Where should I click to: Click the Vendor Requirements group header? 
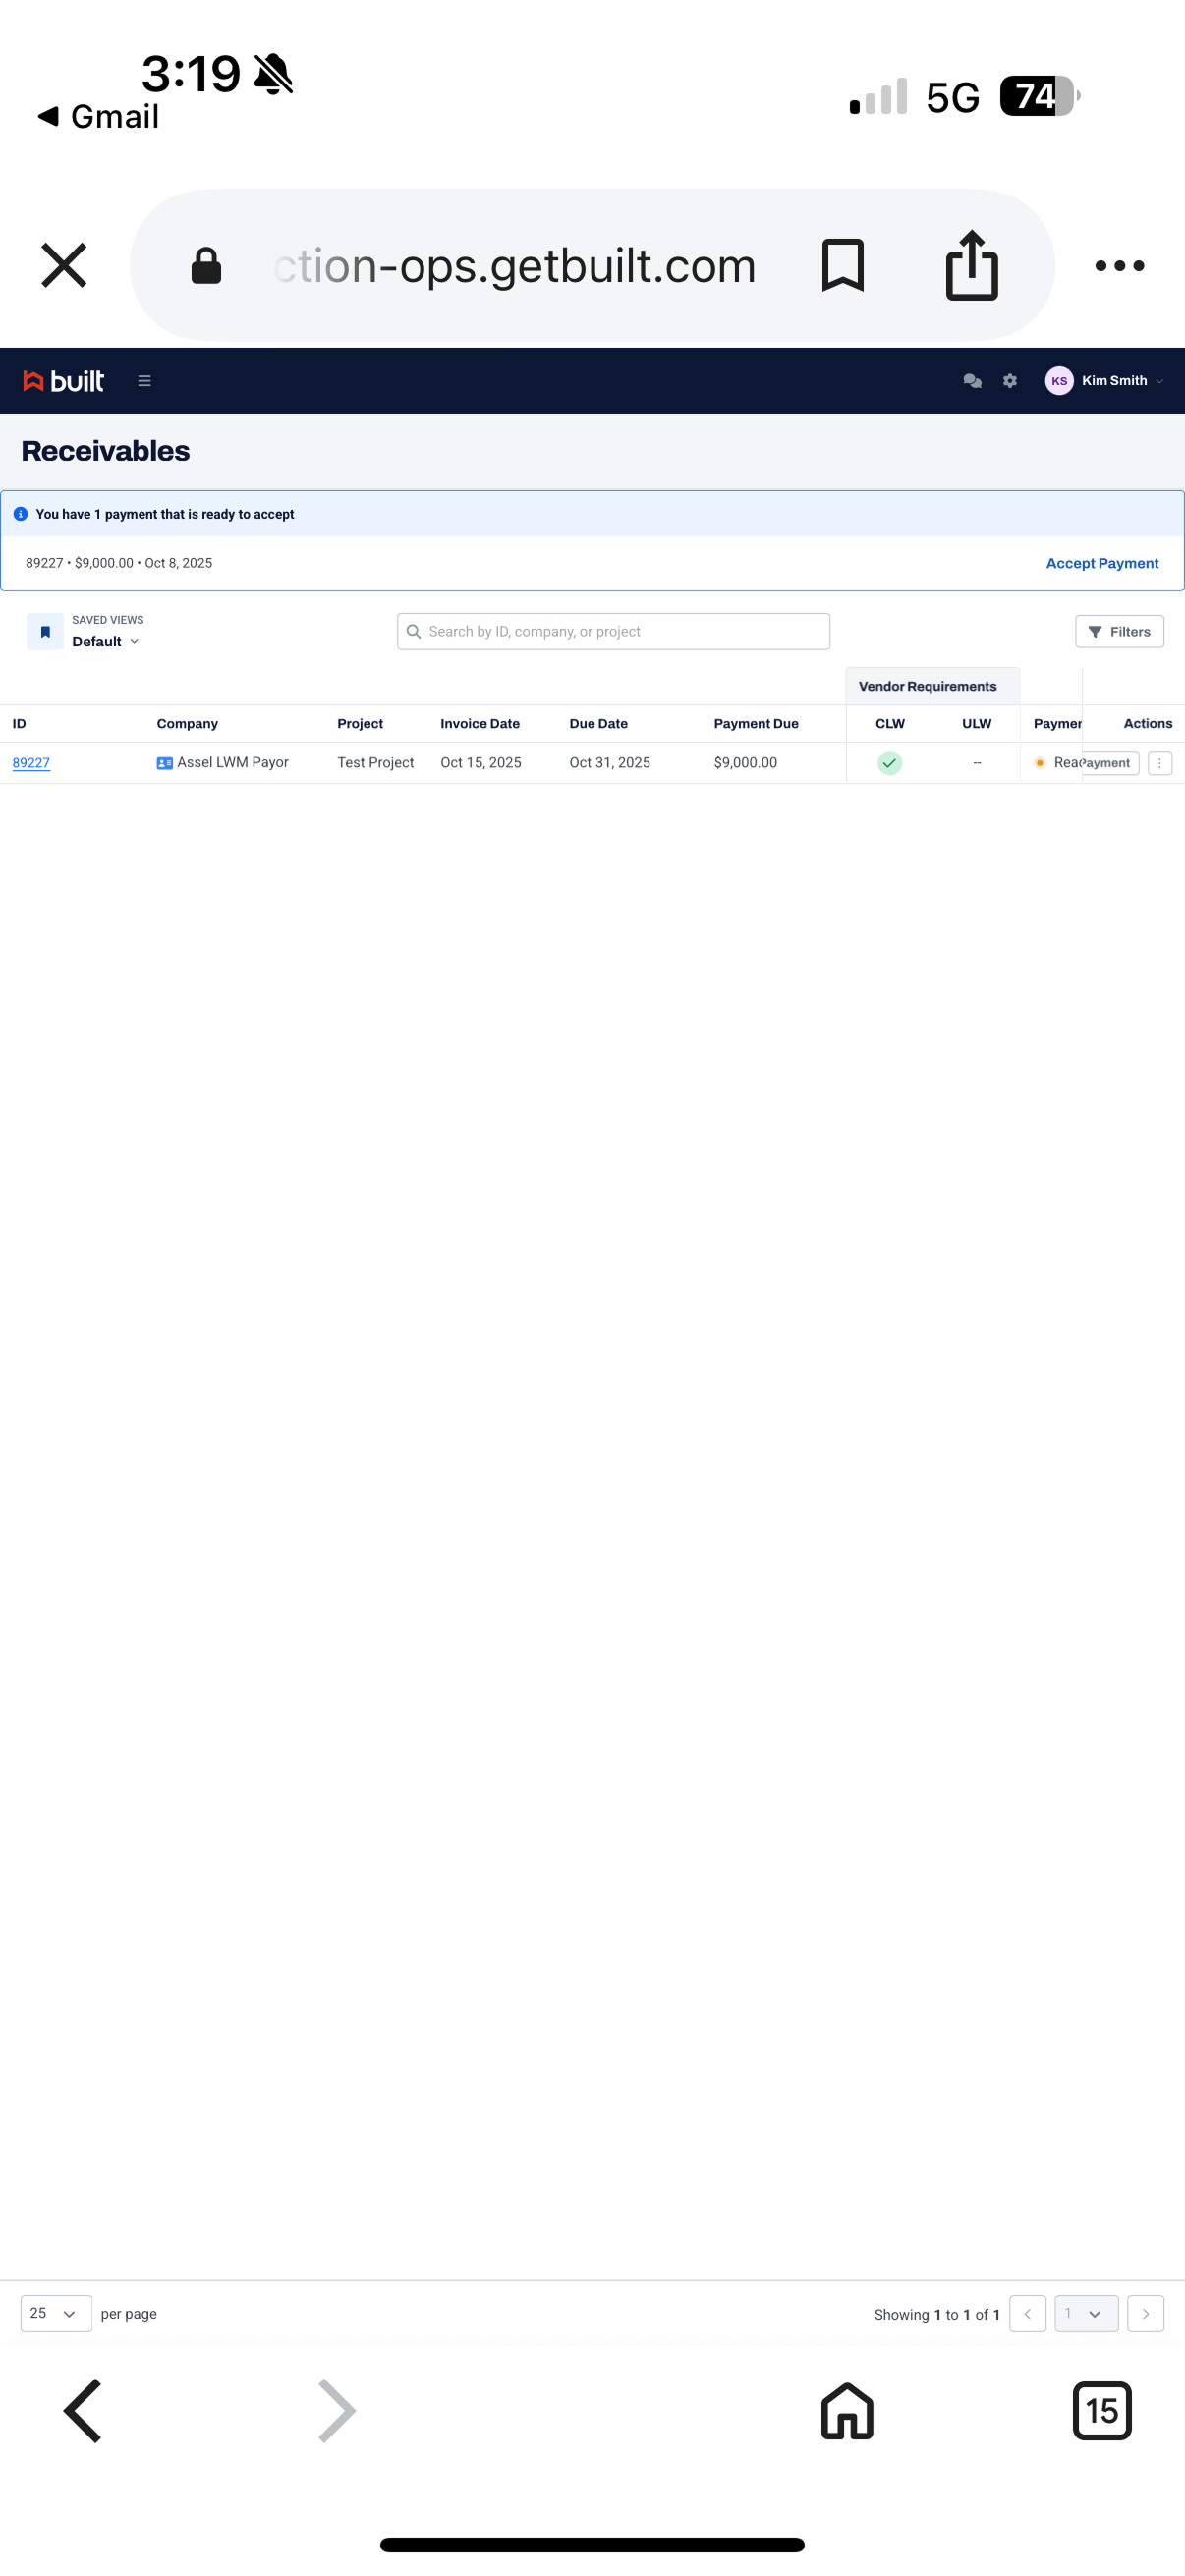point(927,686)
